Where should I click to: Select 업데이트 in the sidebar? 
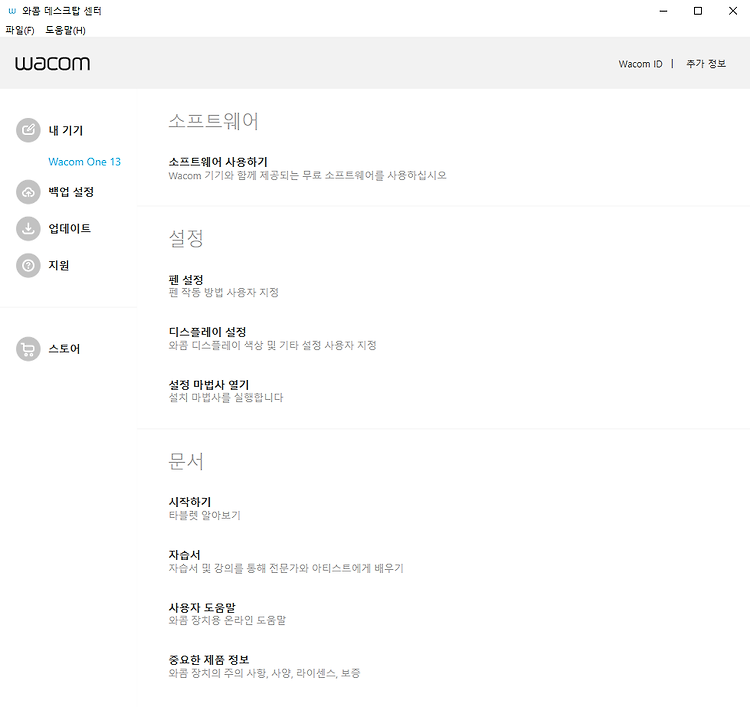point(69,229)
